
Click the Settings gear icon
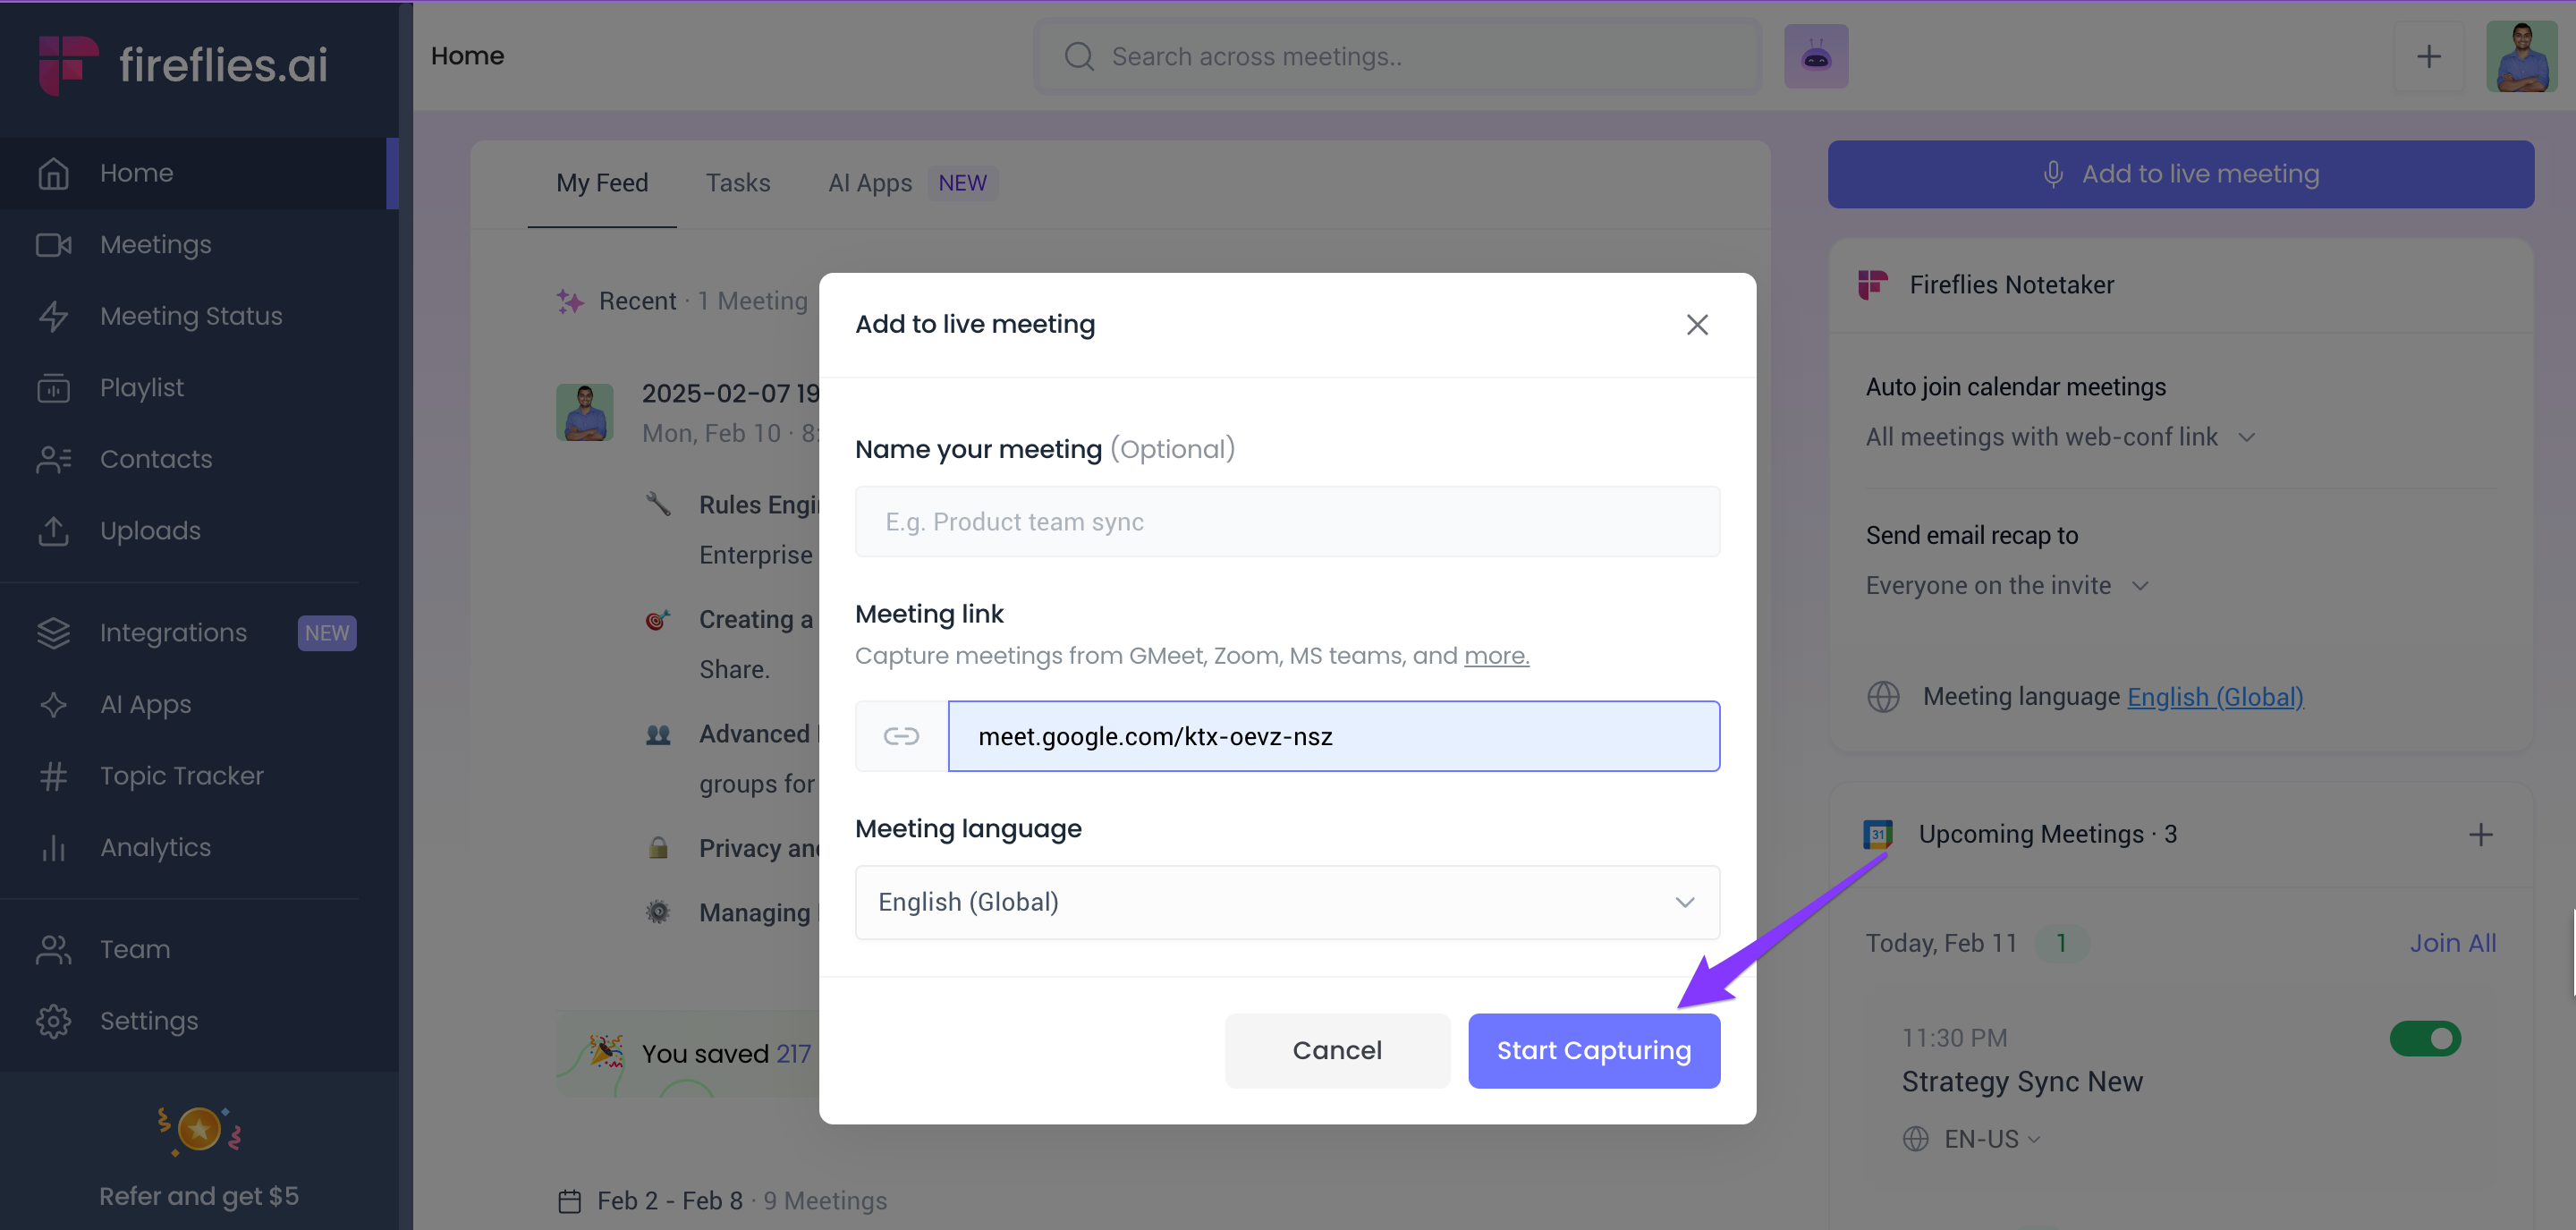click(53, 1021)
